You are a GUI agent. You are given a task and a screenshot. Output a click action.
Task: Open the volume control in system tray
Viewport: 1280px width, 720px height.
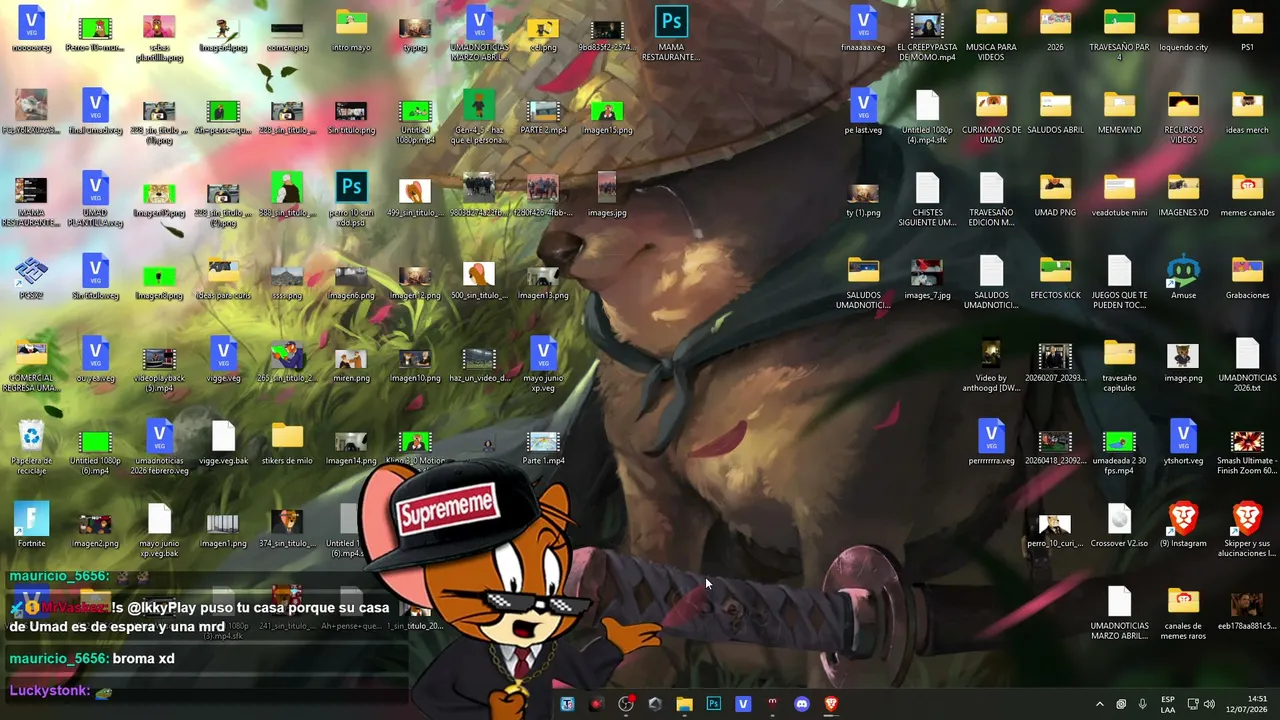(x=1209, y=704)
